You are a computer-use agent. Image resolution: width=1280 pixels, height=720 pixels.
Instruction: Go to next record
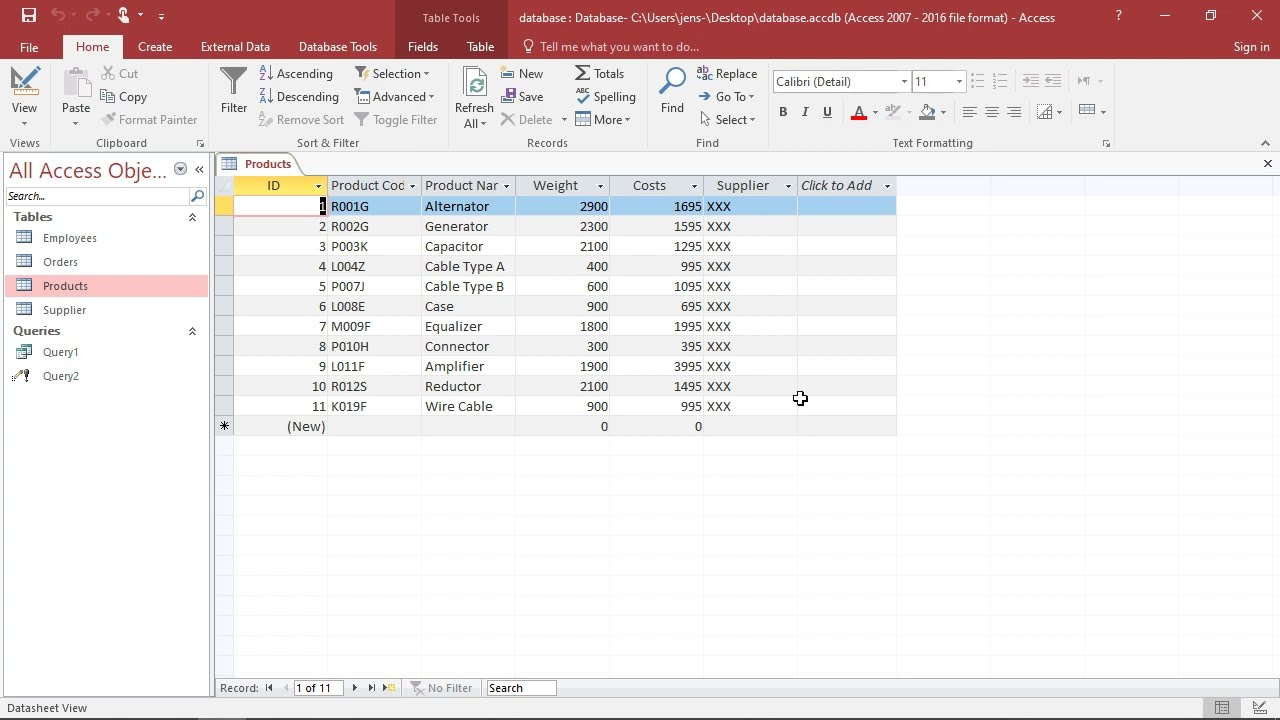(x=354, y=688)
